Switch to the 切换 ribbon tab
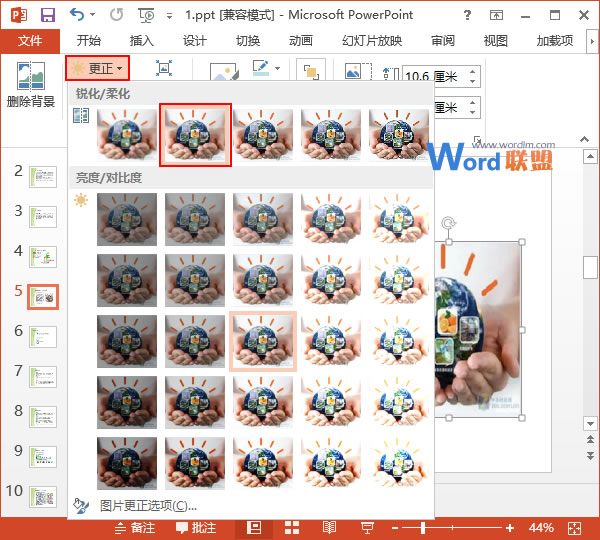The height and width of the screenshot is (540, 600). pyautogui.click(x=248, y=41)
